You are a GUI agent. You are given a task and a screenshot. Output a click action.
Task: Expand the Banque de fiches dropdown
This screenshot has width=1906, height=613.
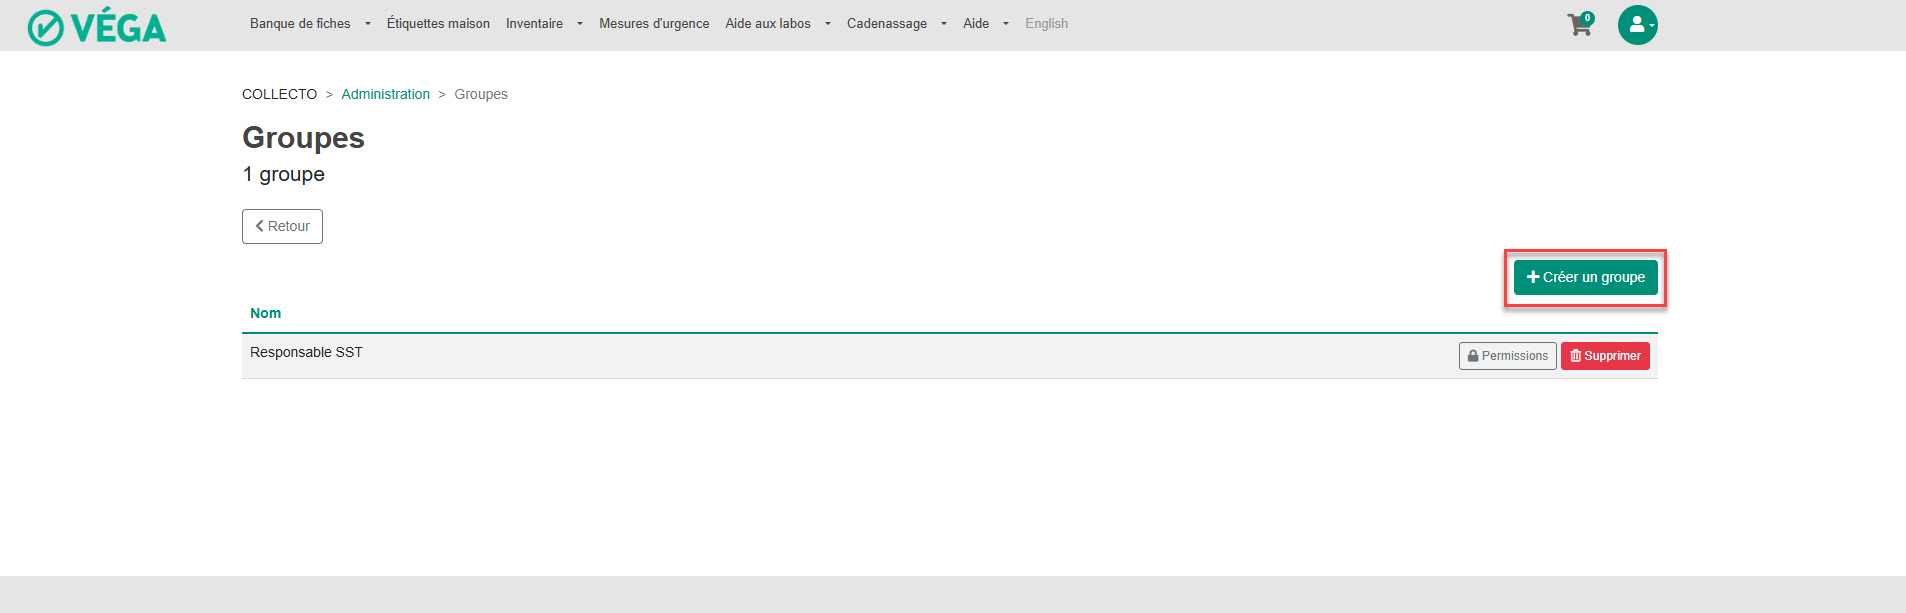coord(310,24)
